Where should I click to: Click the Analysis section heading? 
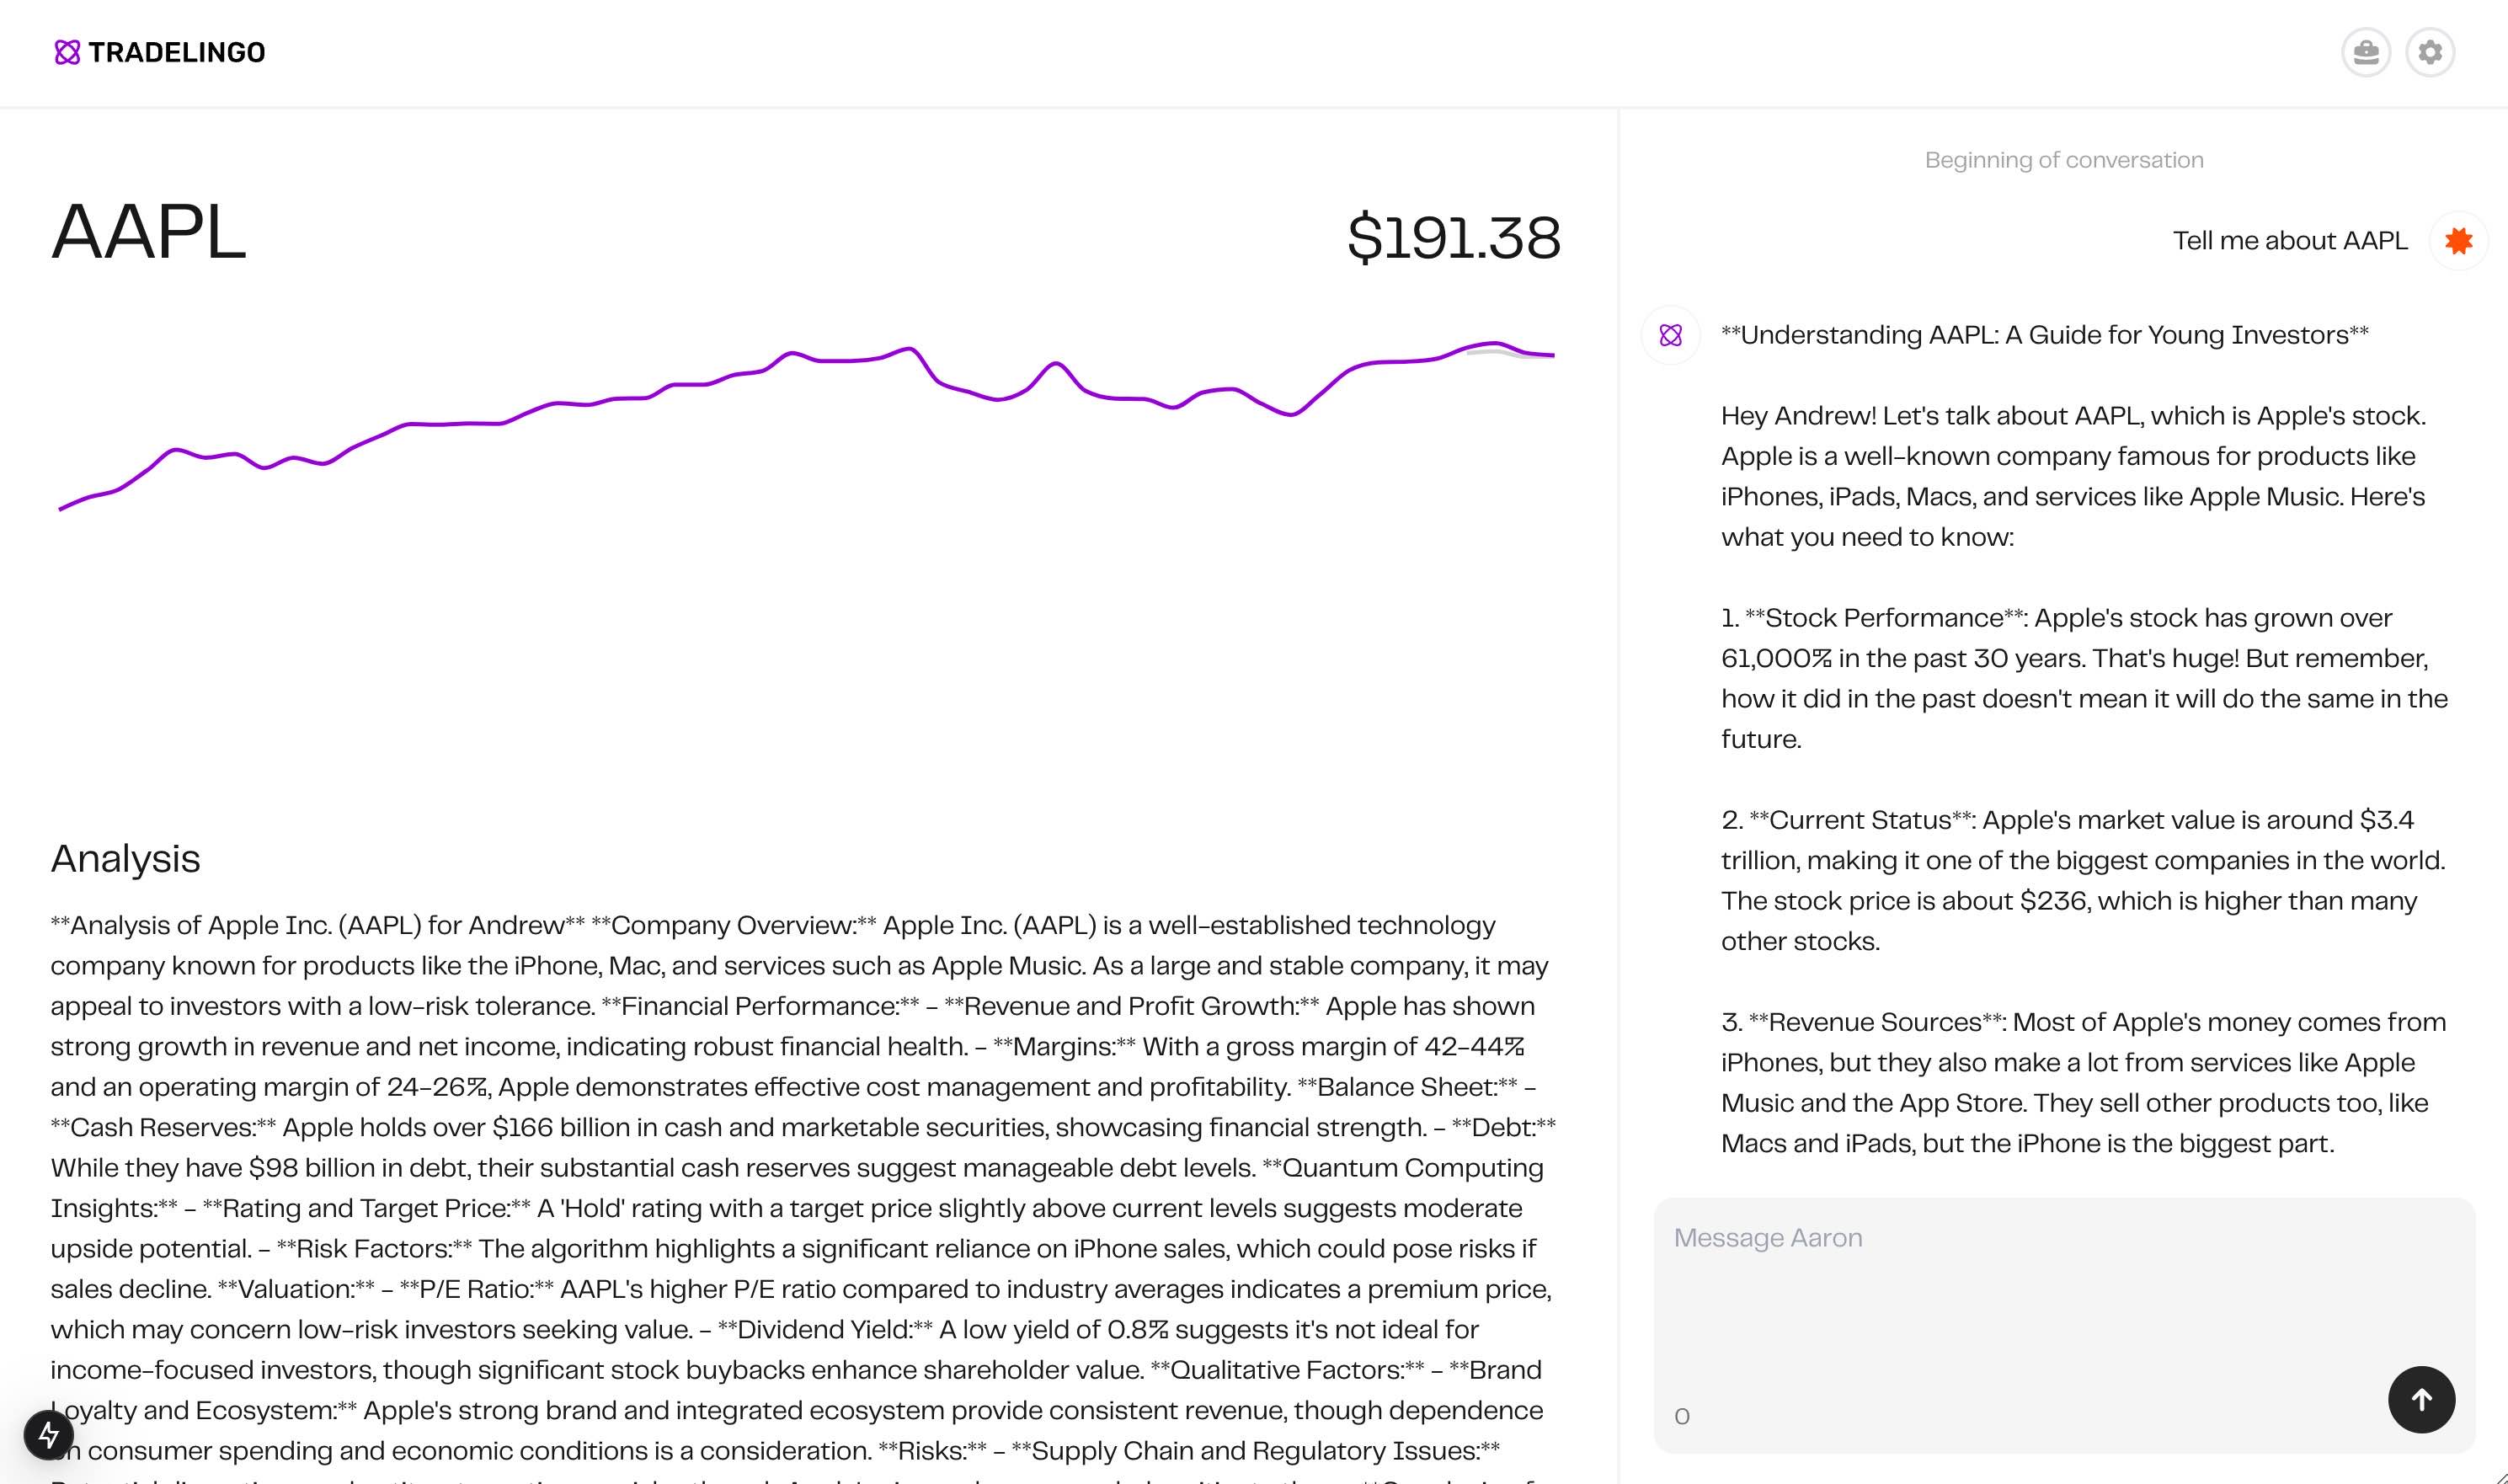click(x=126, y=859)
